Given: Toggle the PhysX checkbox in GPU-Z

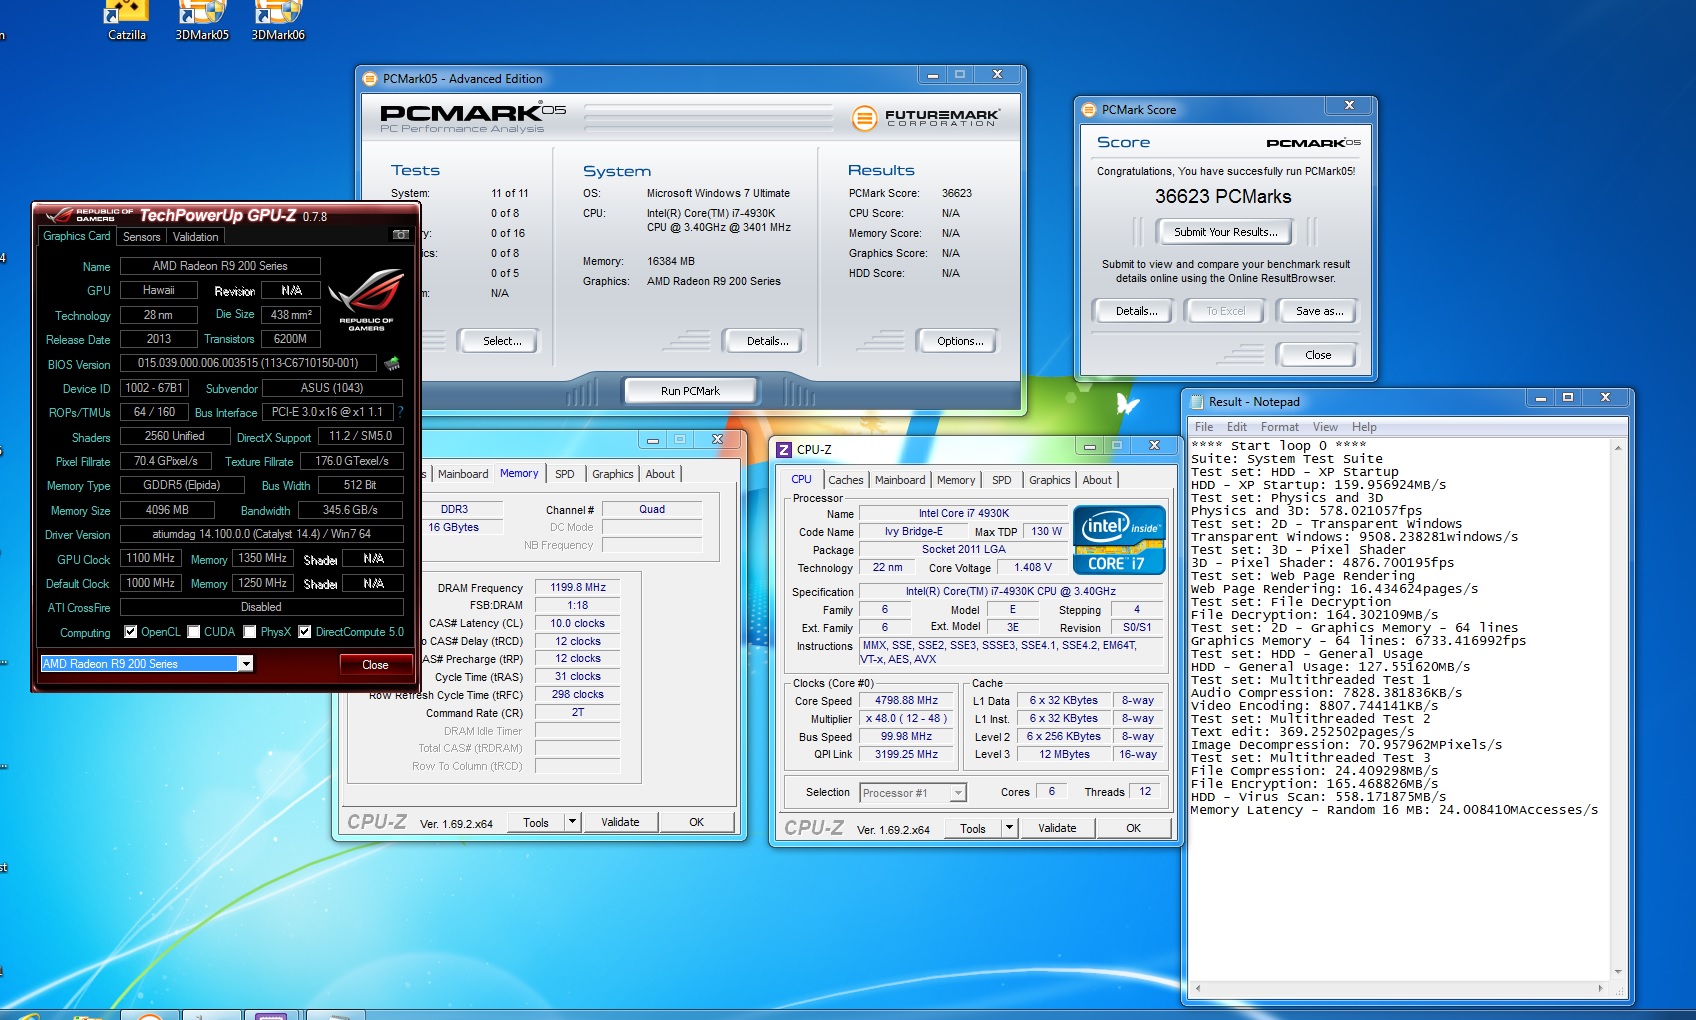Looking at the screenshot, I should tap(250, 632).
